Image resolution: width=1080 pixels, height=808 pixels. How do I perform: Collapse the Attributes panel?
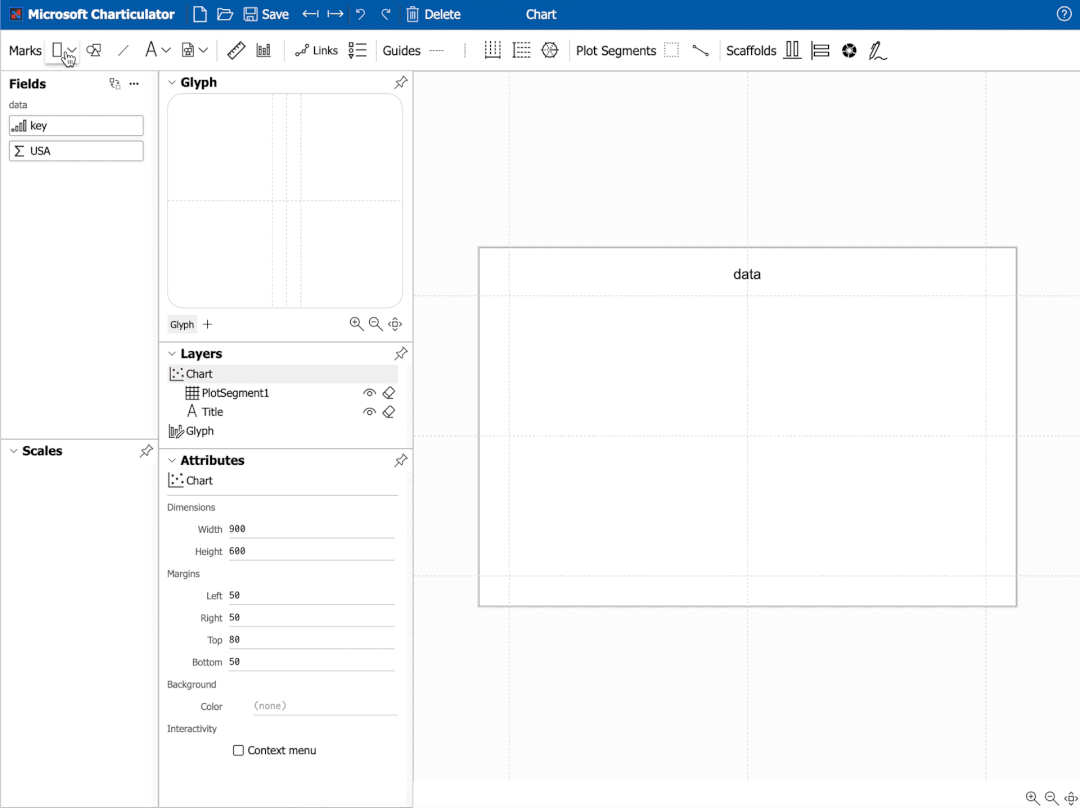[x=172, y=460]
